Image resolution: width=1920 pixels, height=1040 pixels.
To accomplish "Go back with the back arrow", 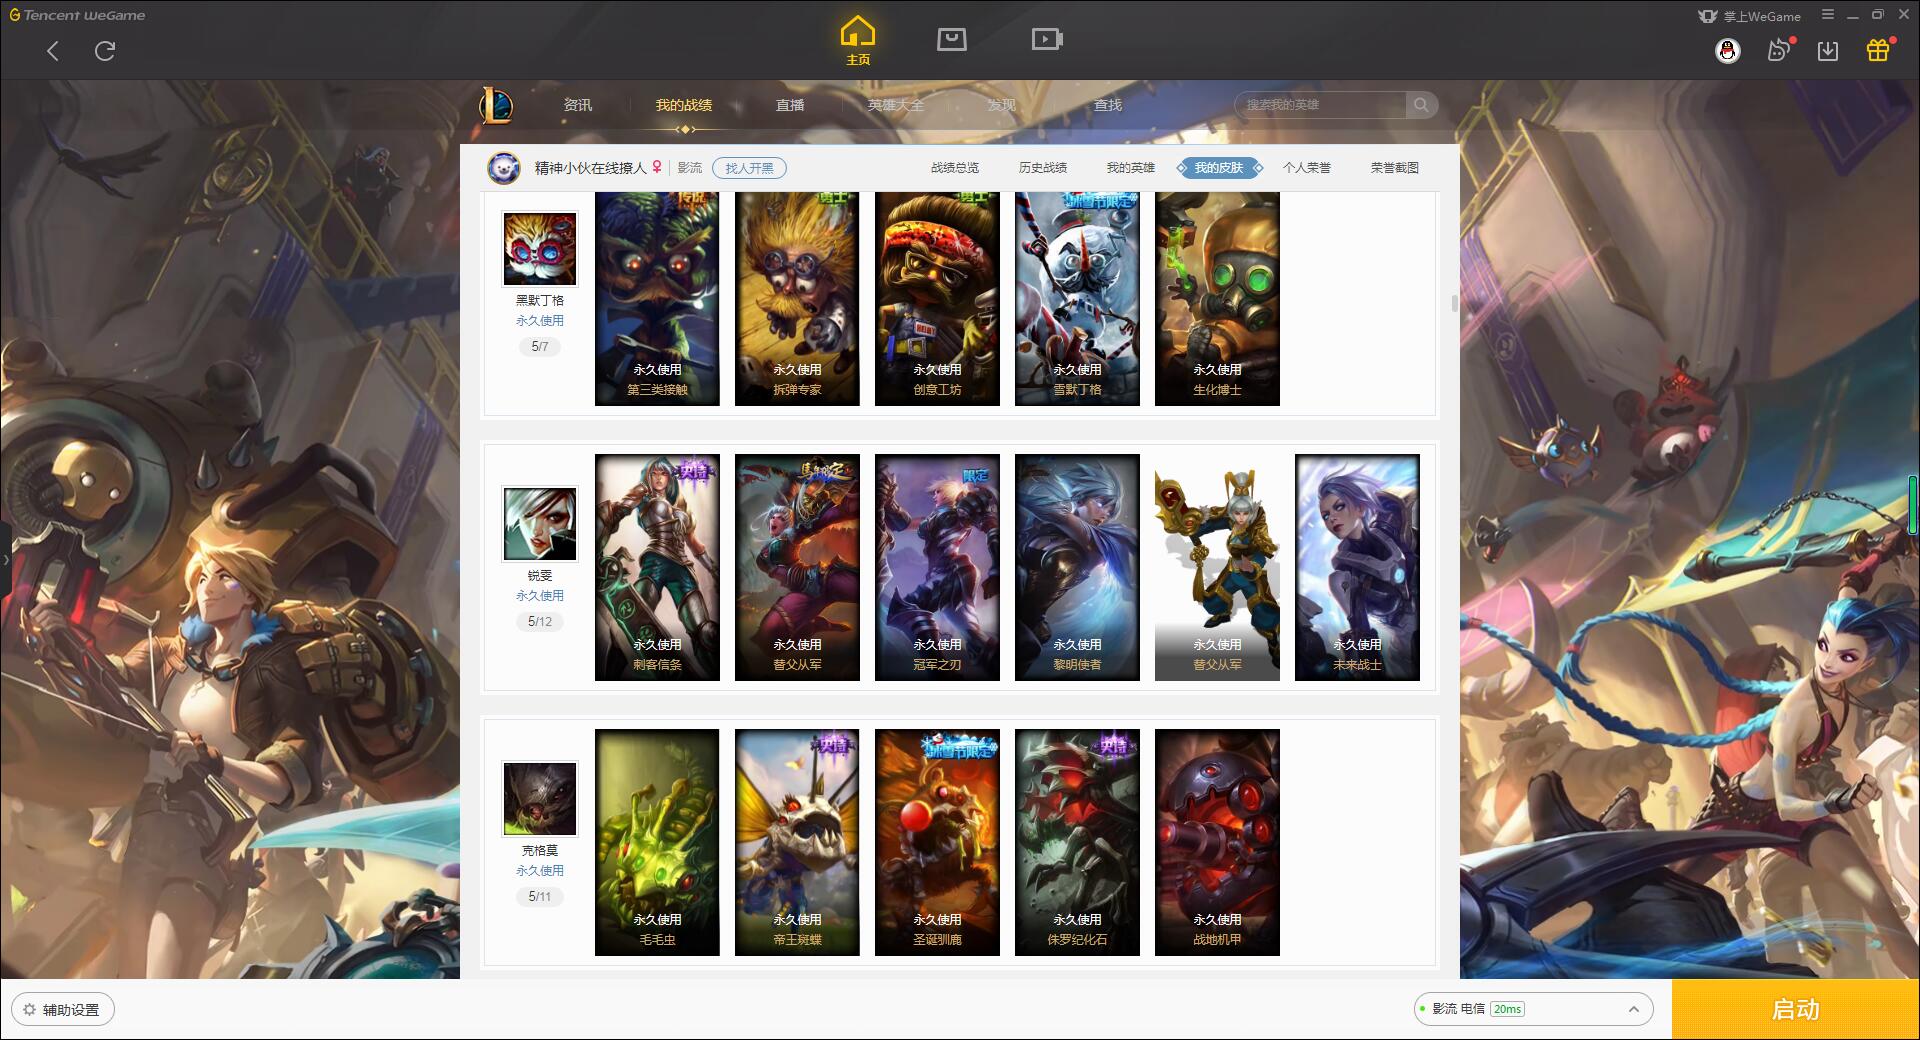I will pos(53,51).
